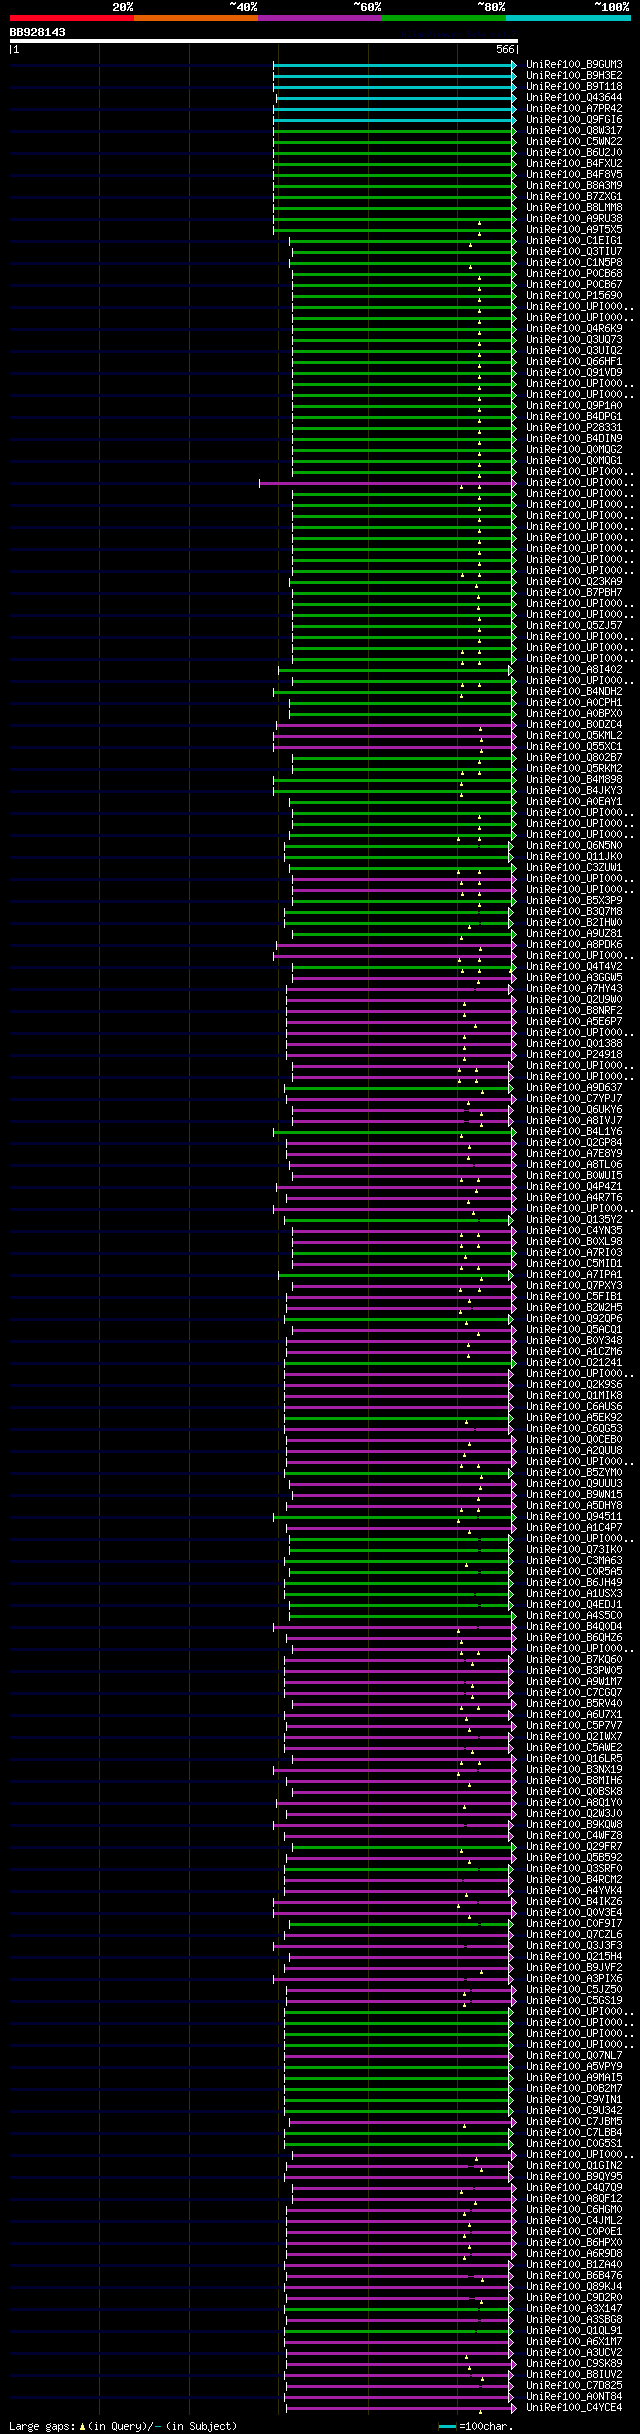The width and height of the screenshot is (640, 2434).
Task: Click label UniRef100_P28331
Action: [x=574, y=428]
